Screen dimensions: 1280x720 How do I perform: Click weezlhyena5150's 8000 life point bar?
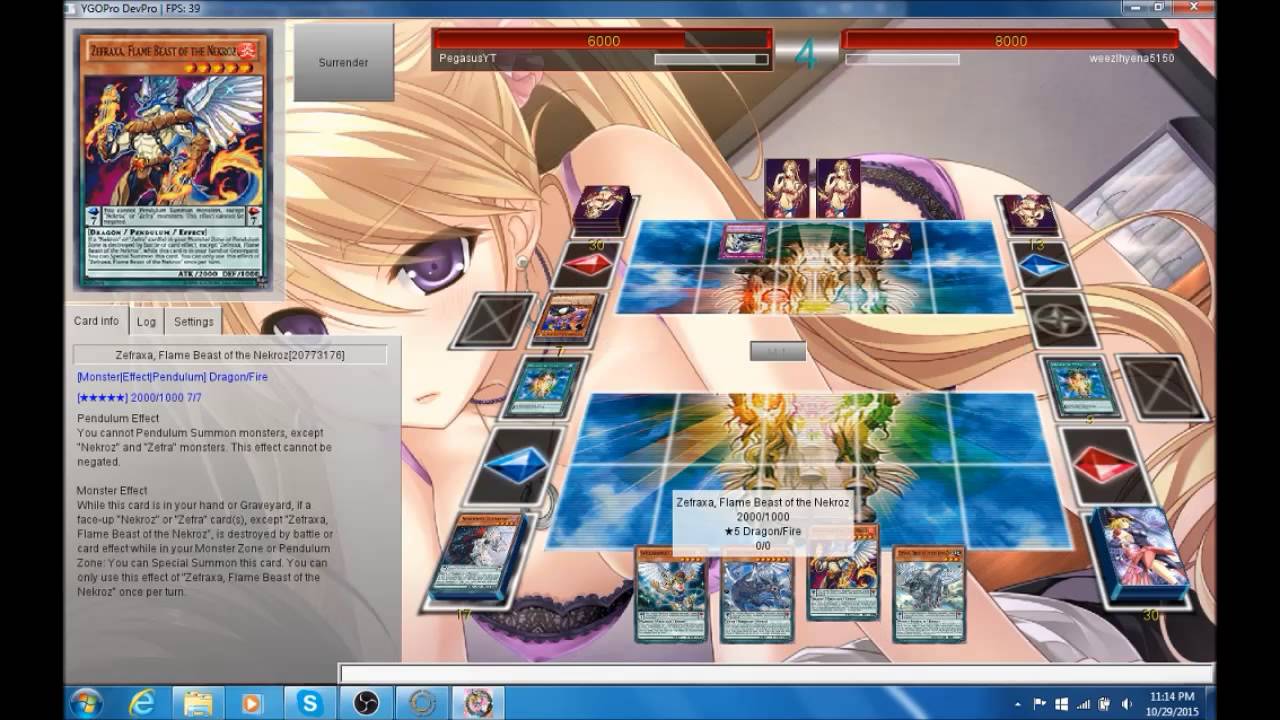coord(1010,41)
